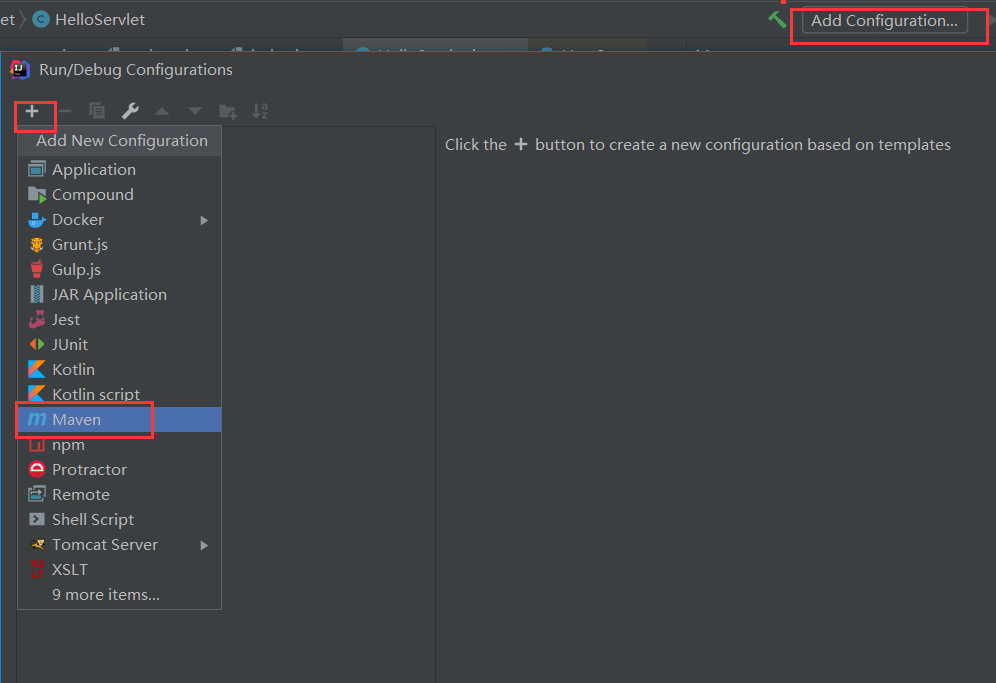Expand the Docker submenu arrow

[x=204, y=220]
